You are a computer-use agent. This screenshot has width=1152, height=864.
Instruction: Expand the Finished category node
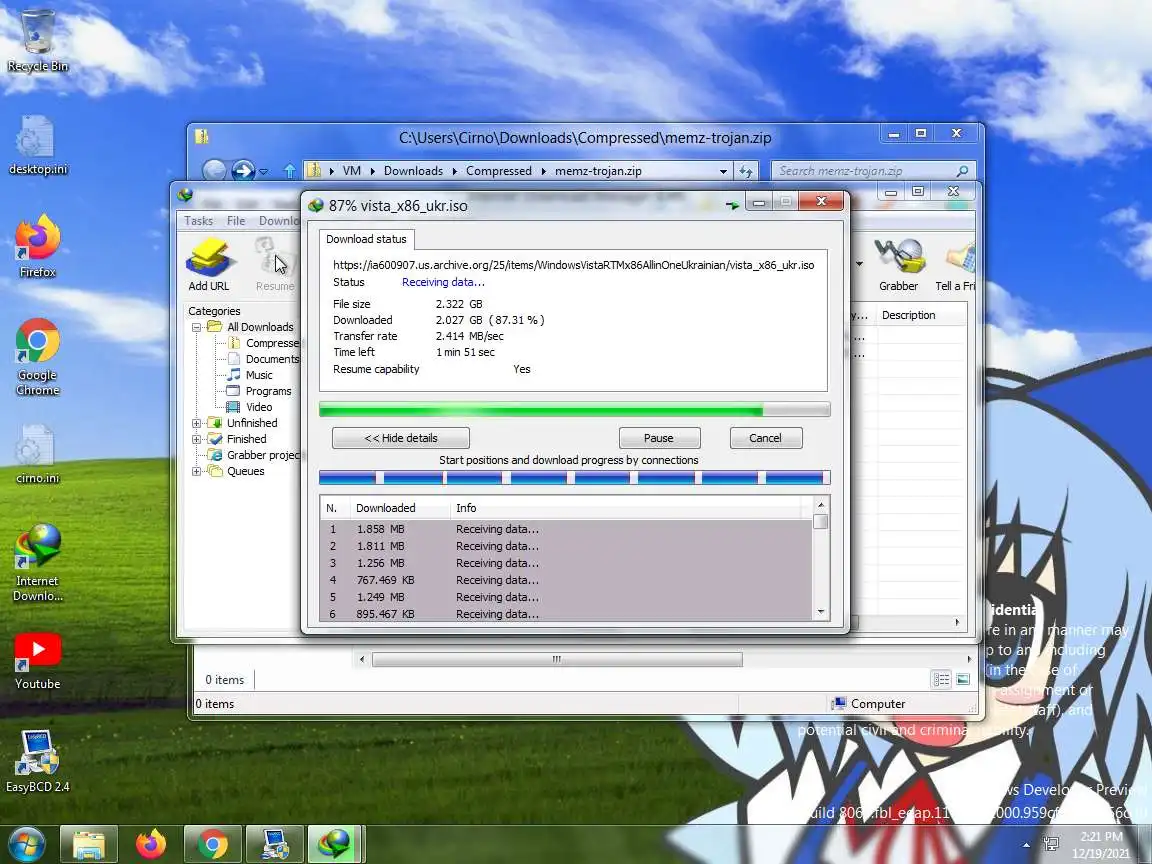click(x=196, y=439)
